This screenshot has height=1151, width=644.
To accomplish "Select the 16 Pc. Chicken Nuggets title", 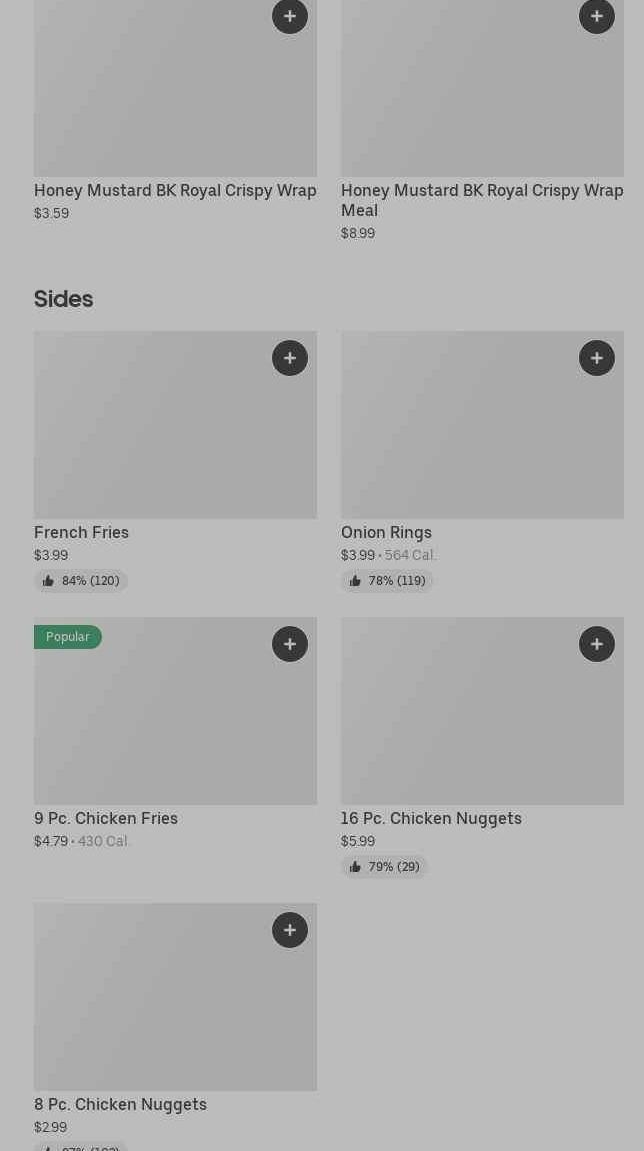I will tap(431, 818).
